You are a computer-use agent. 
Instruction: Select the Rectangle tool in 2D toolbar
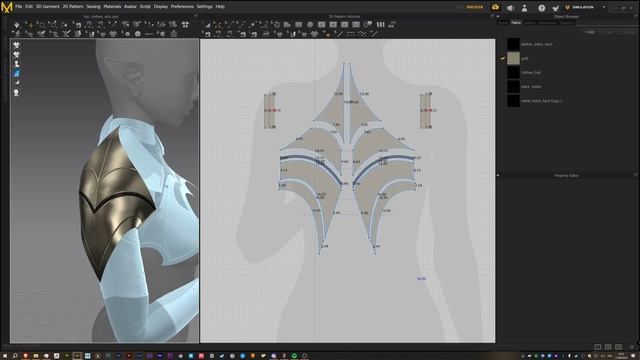pos(298,25)
